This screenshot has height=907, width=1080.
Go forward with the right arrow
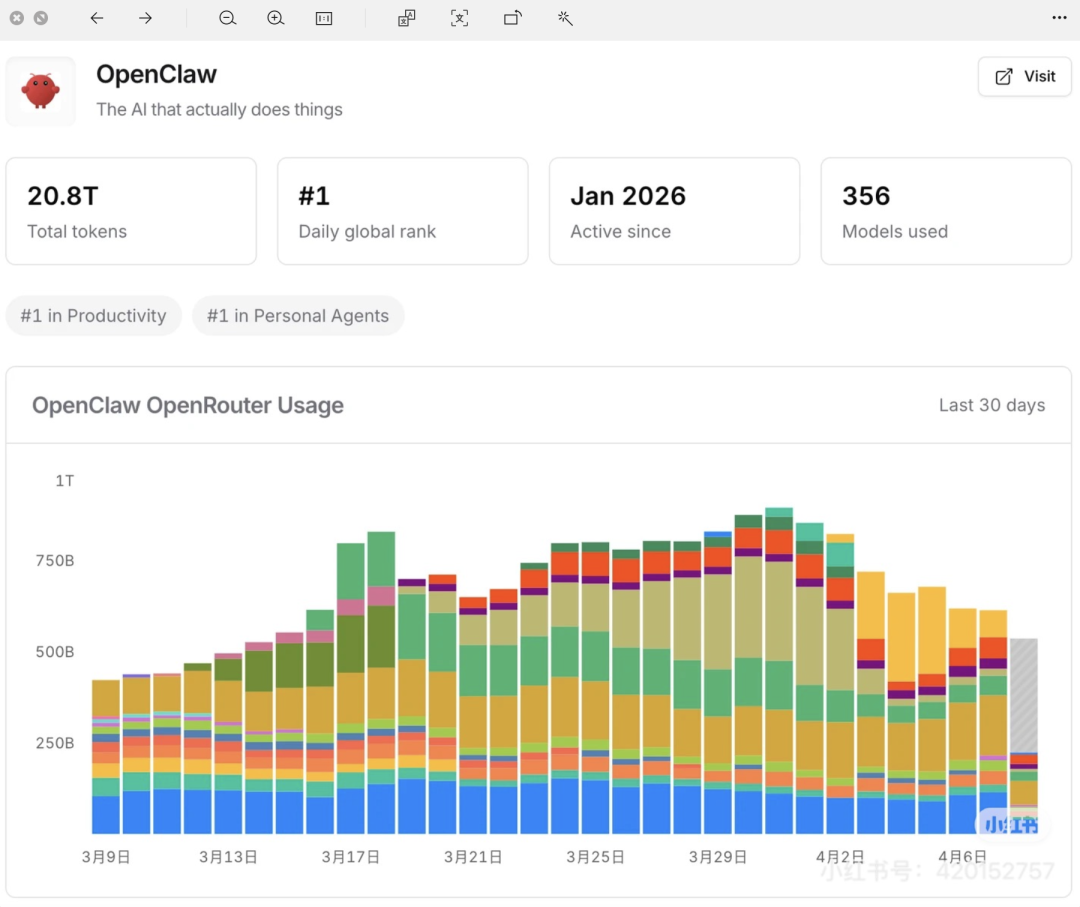pos(145,18)
